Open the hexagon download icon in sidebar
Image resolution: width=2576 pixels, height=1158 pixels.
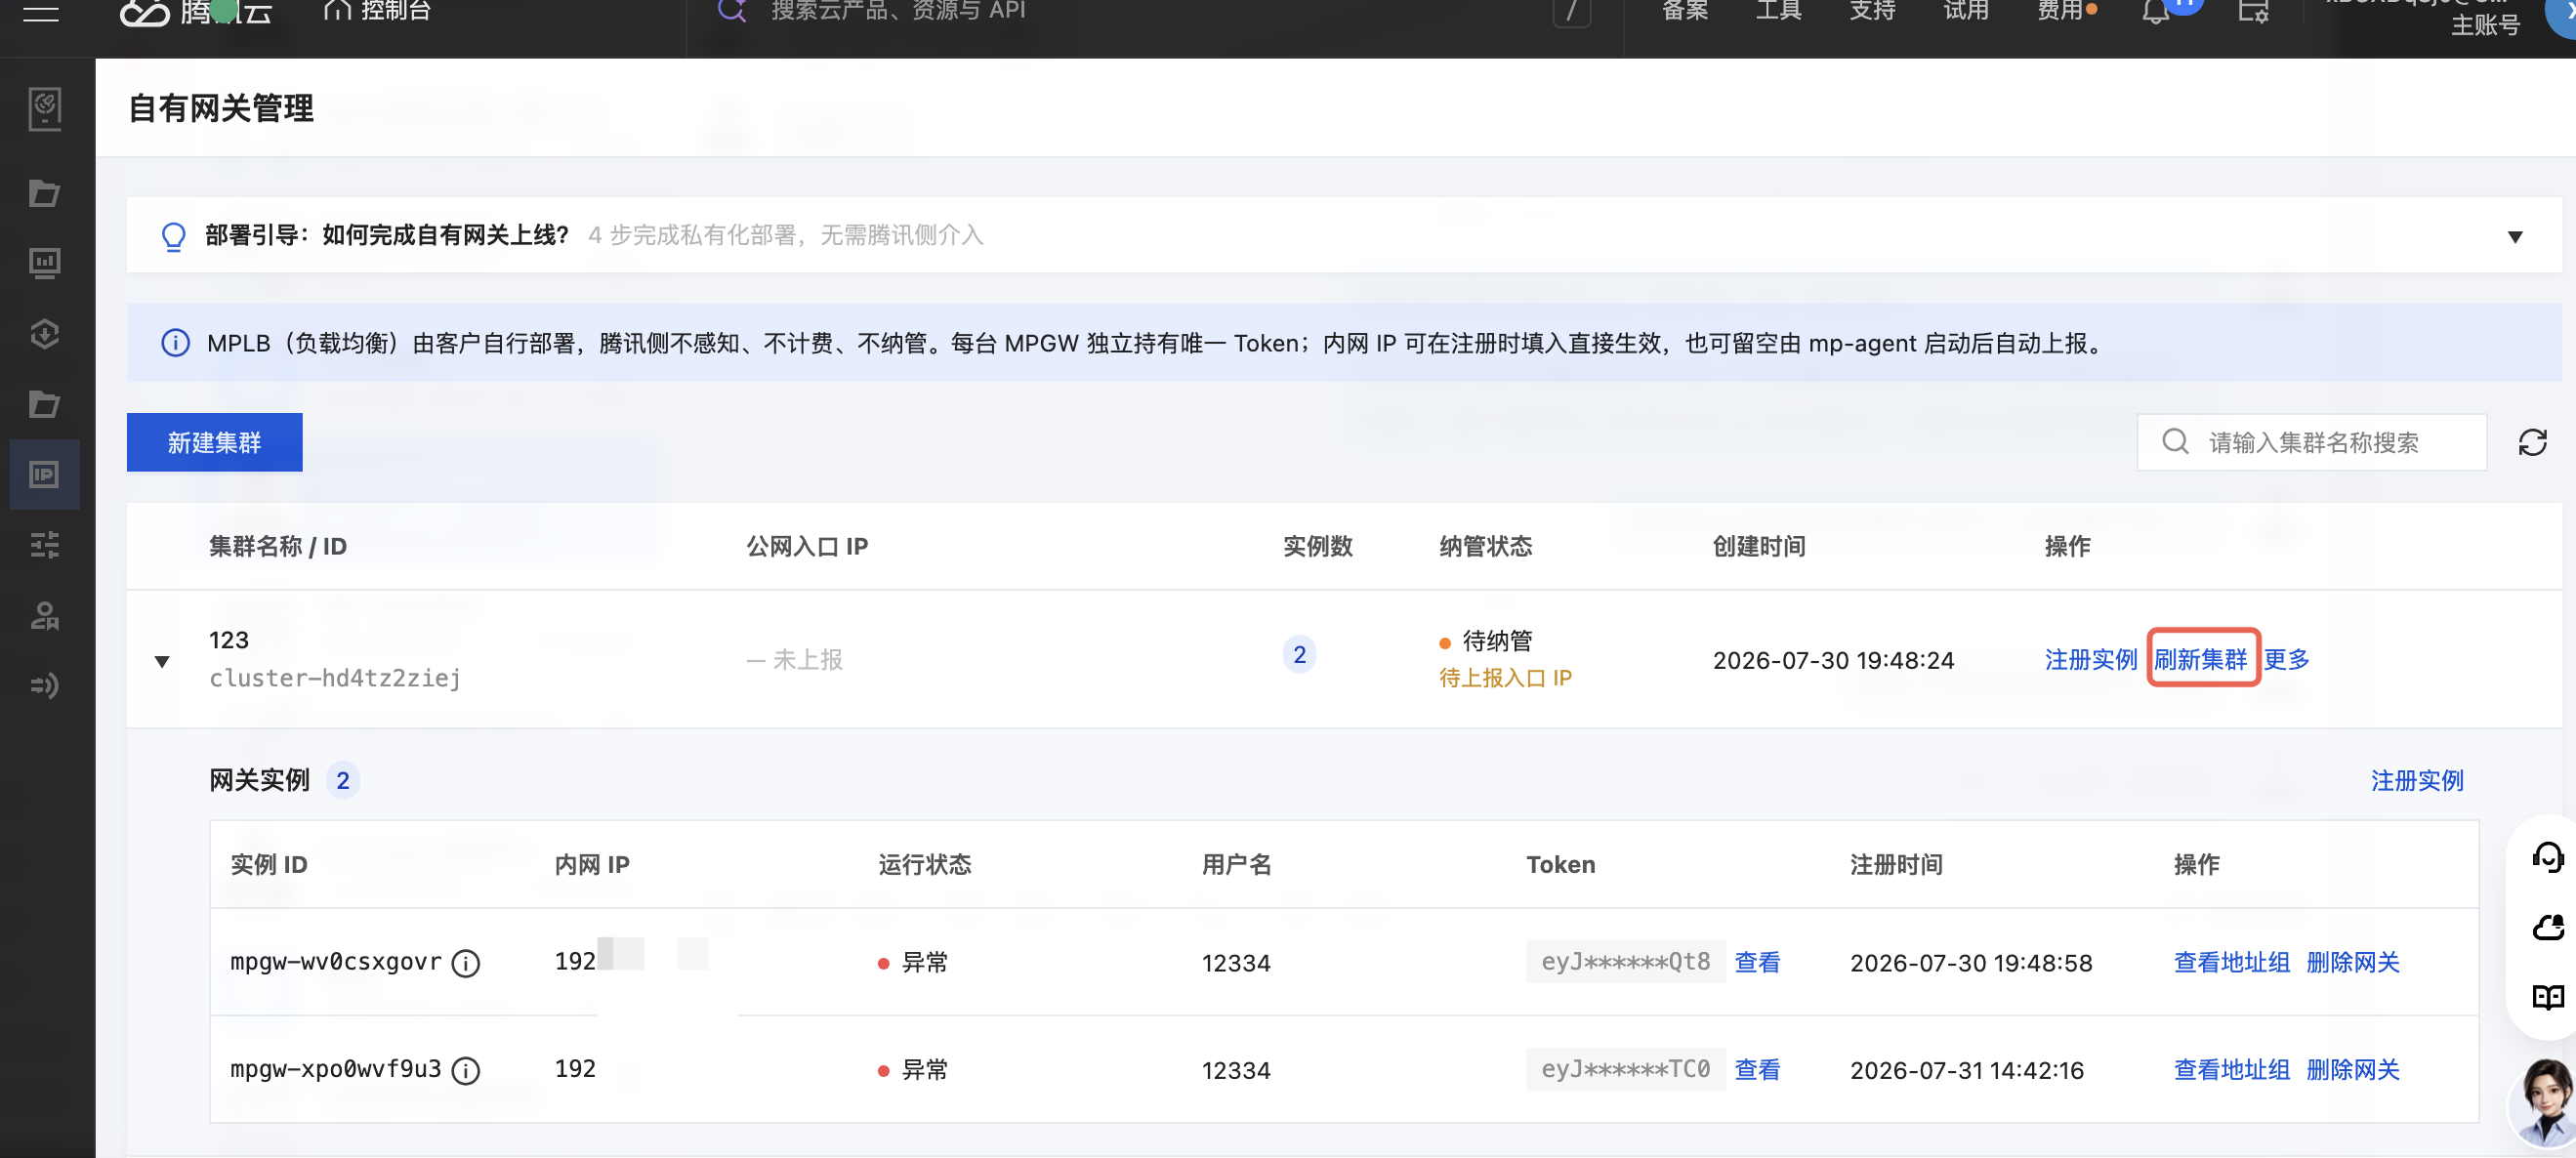pyautogui.click(x=45, y=333)
